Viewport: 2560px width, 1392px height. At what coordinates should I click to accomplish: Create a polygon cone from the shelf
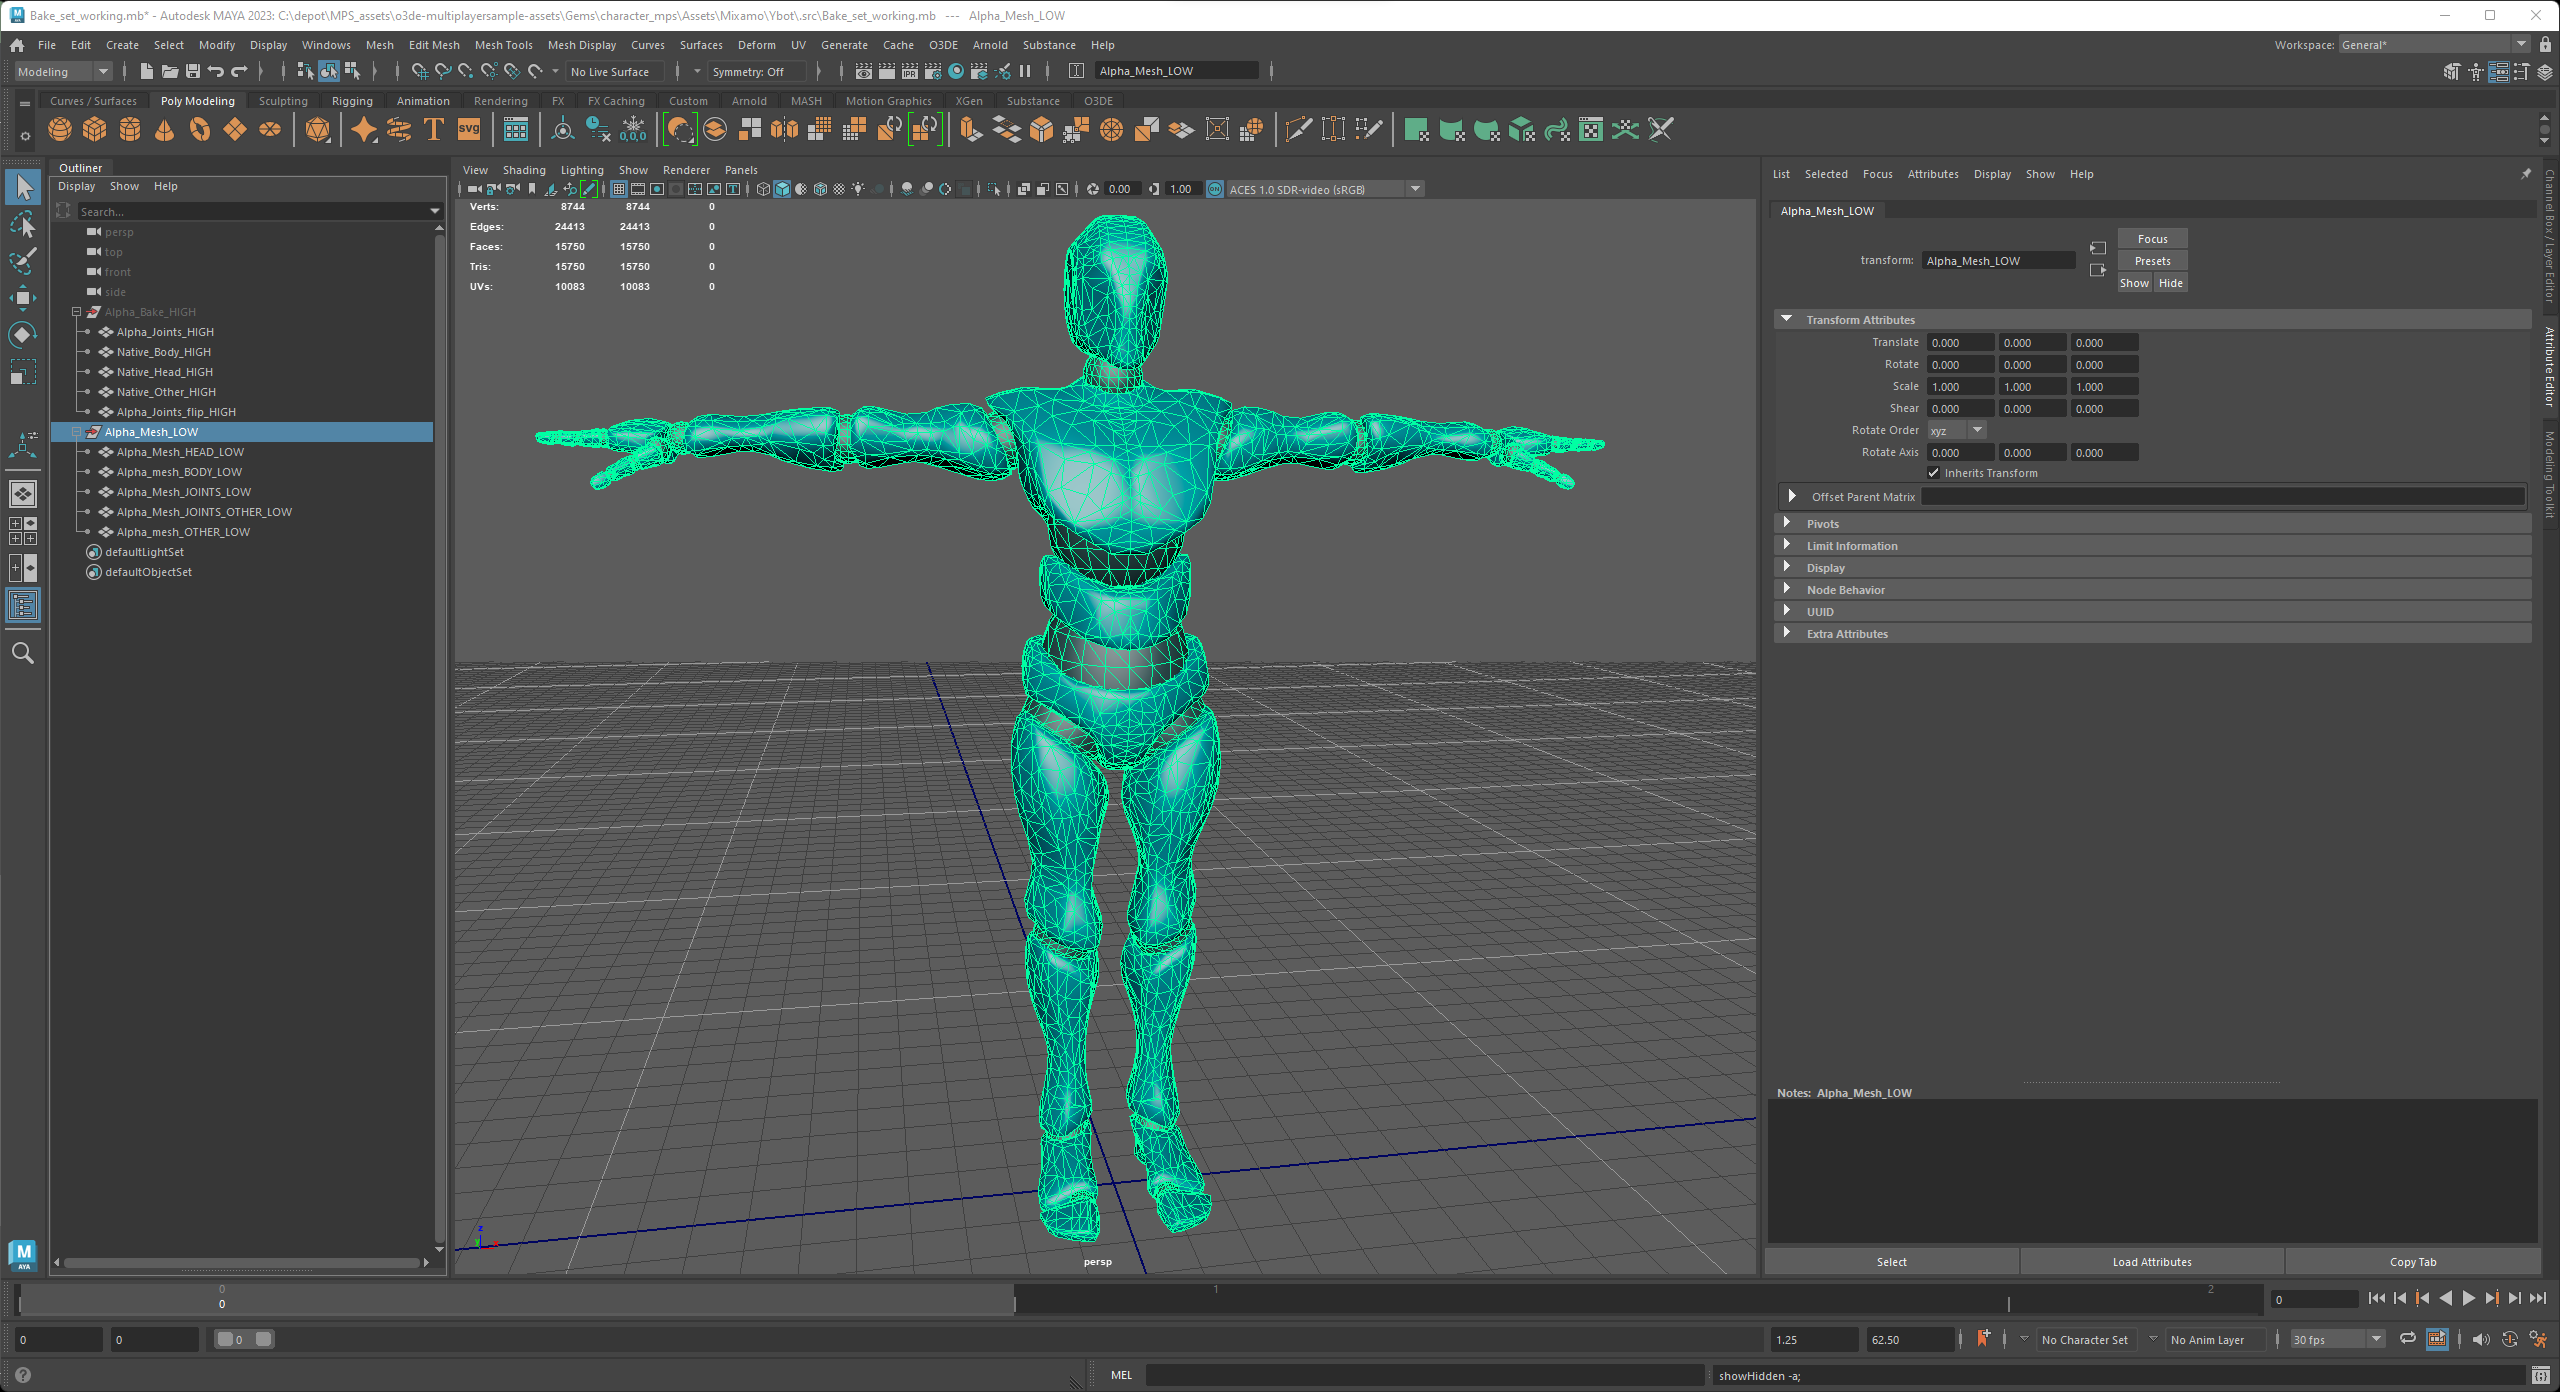[x=165, y=130]
